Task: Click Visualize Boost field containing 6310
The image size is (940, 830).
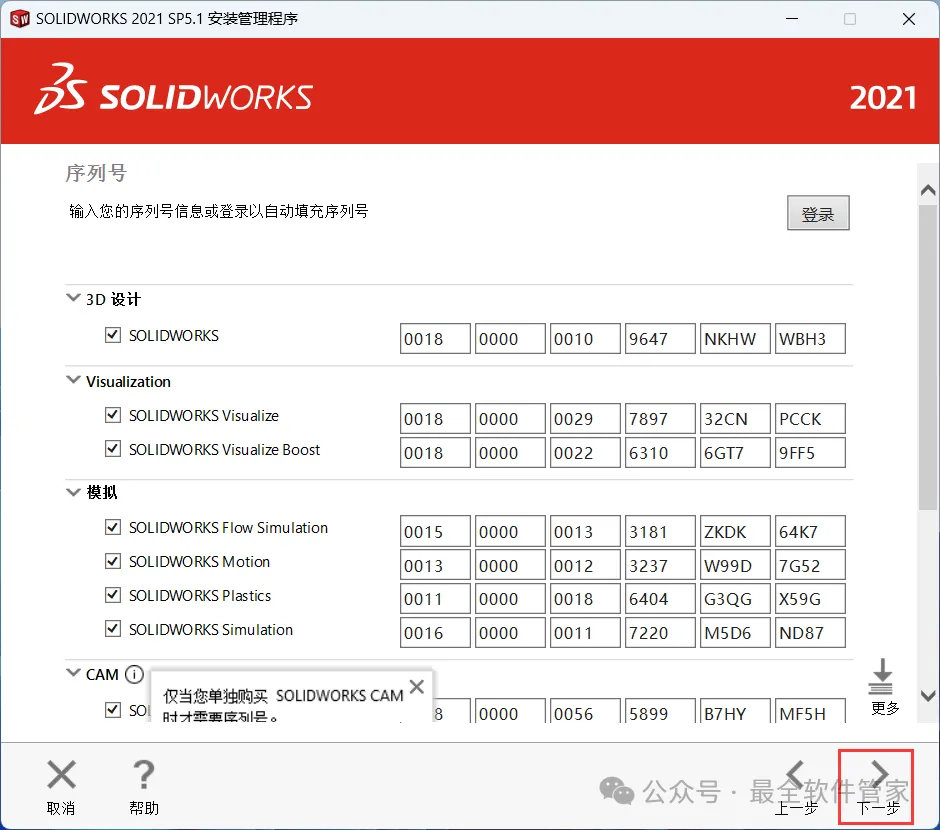Action: 660,452
